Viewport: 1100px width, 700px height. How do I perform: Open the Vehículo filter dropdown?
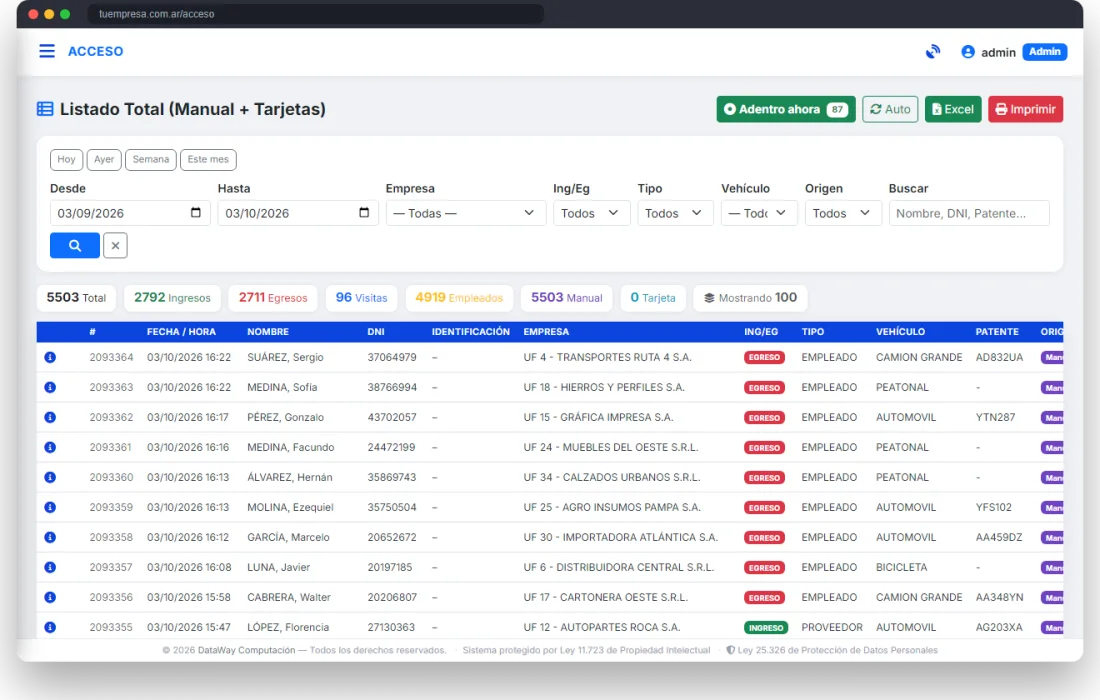point(759,213)
